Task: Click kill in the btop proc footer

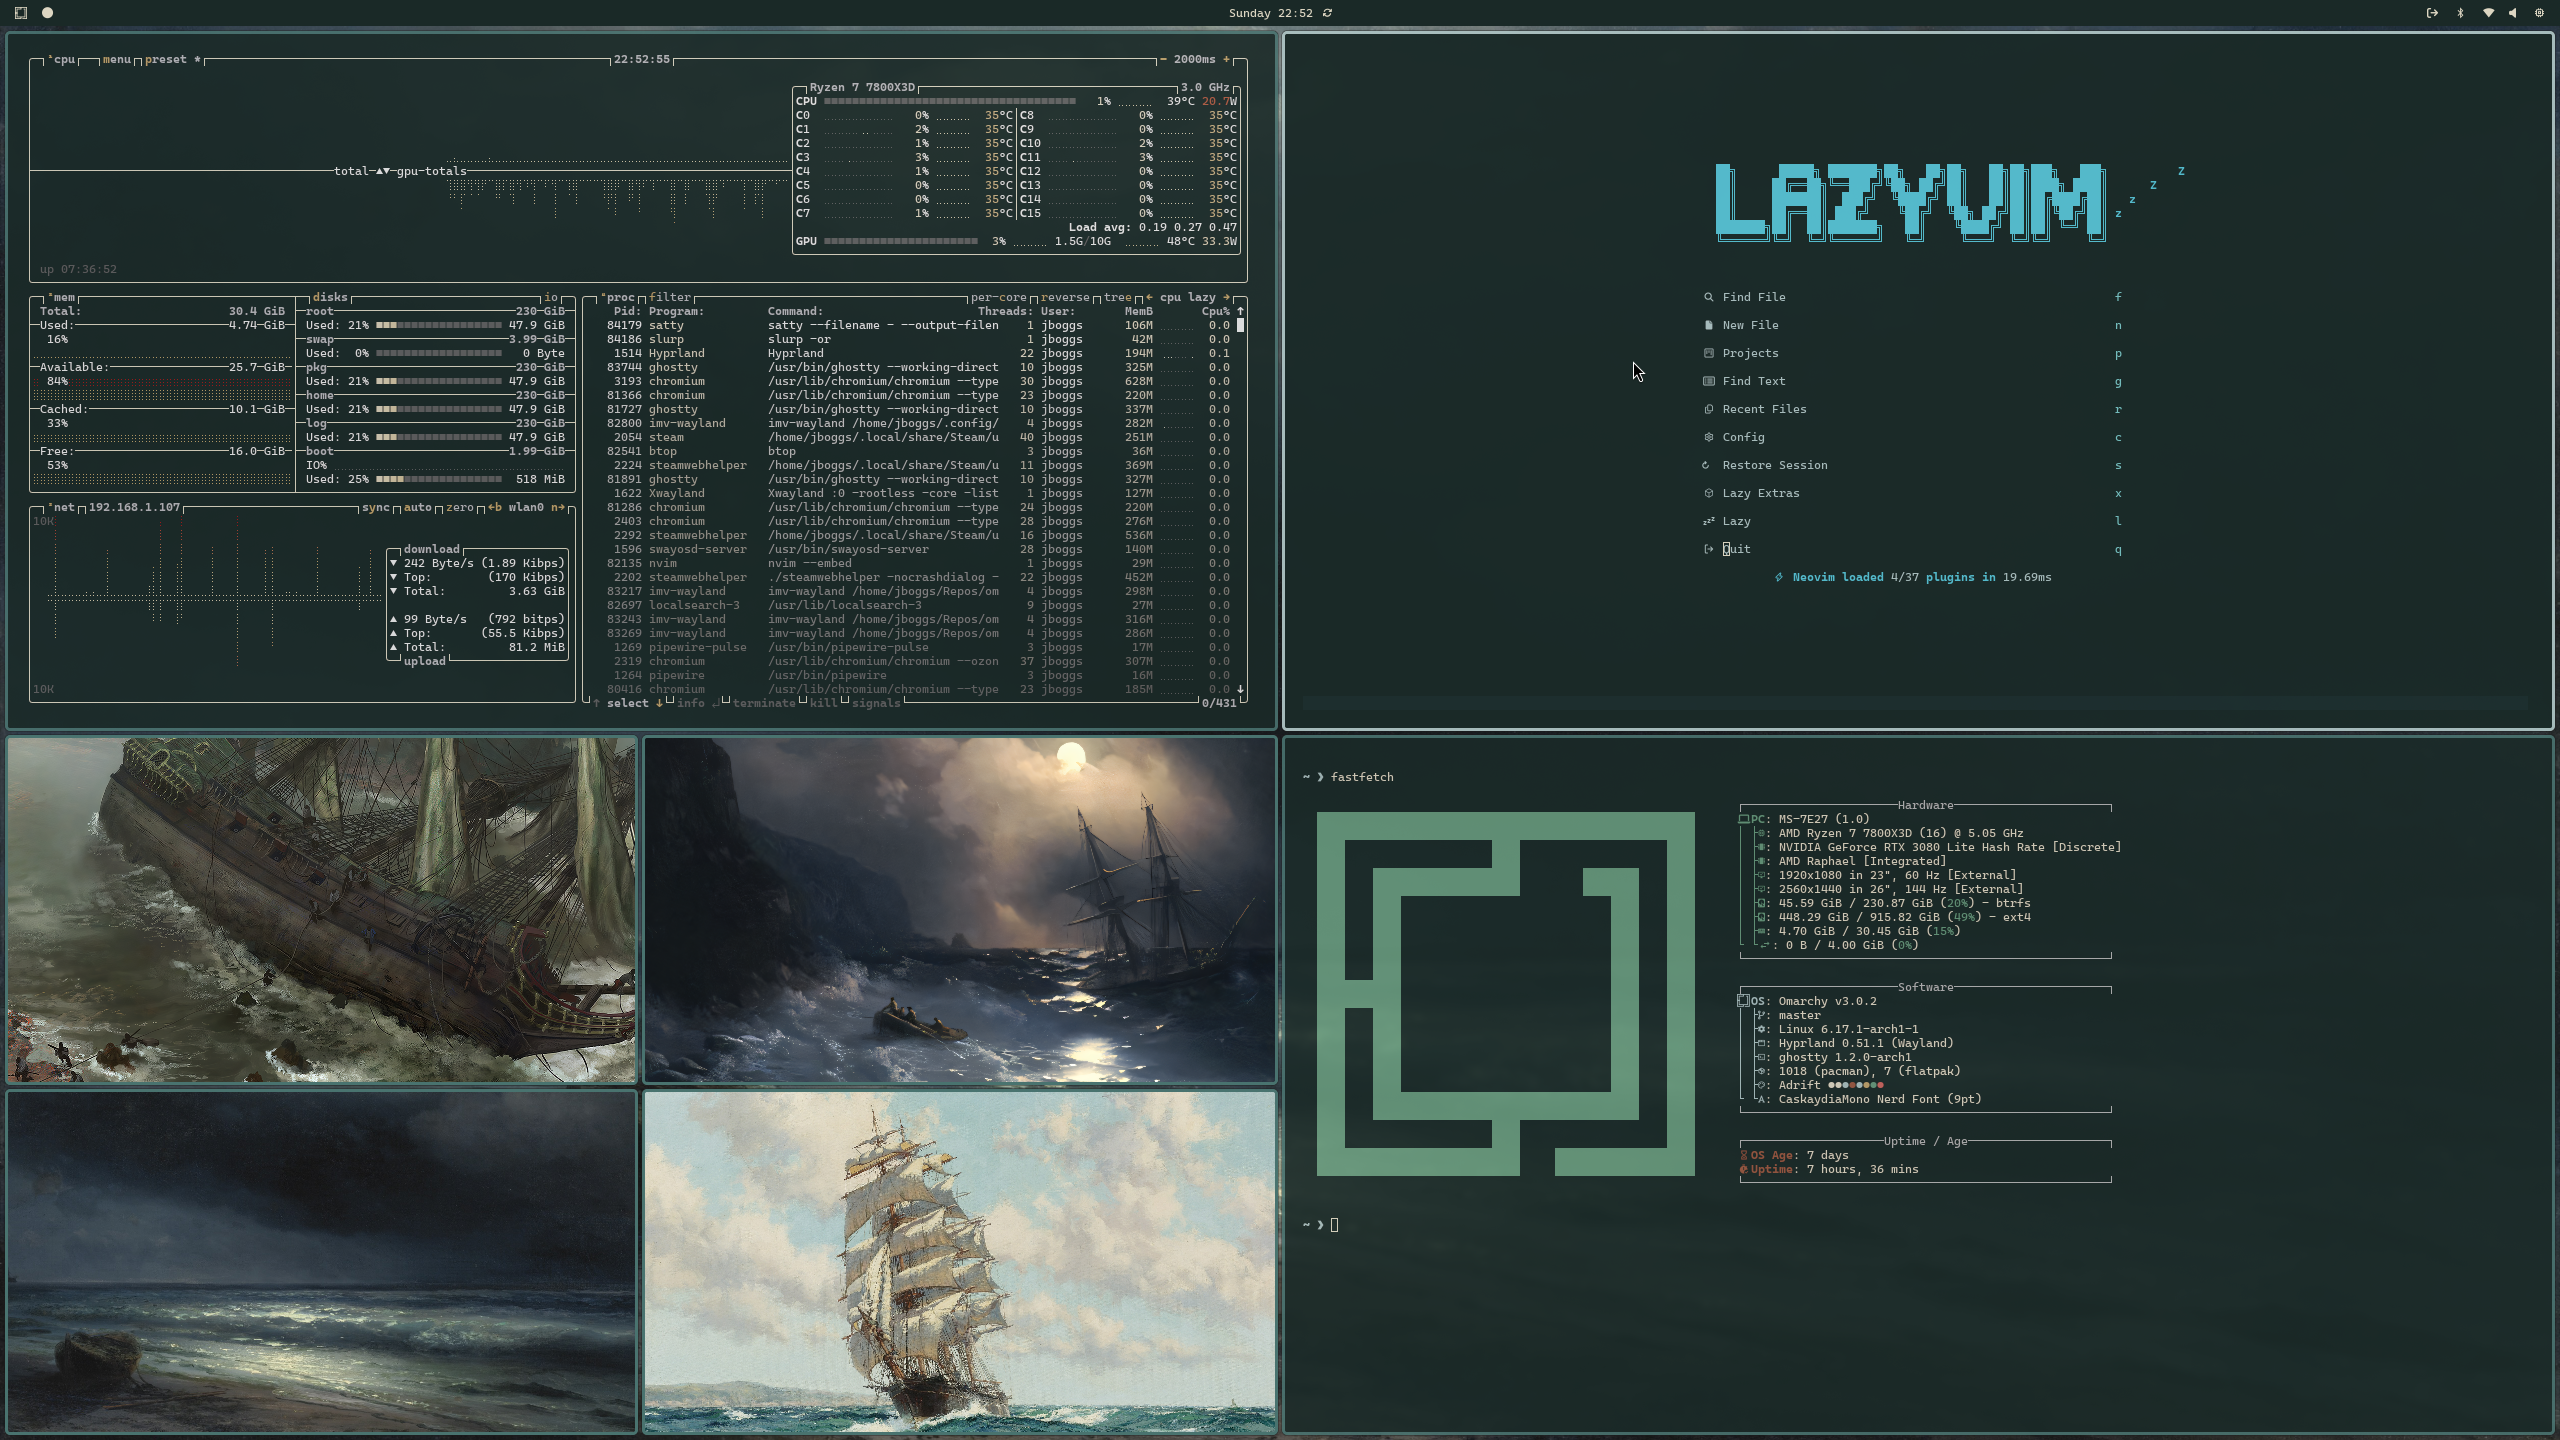Action: (824, 703)
